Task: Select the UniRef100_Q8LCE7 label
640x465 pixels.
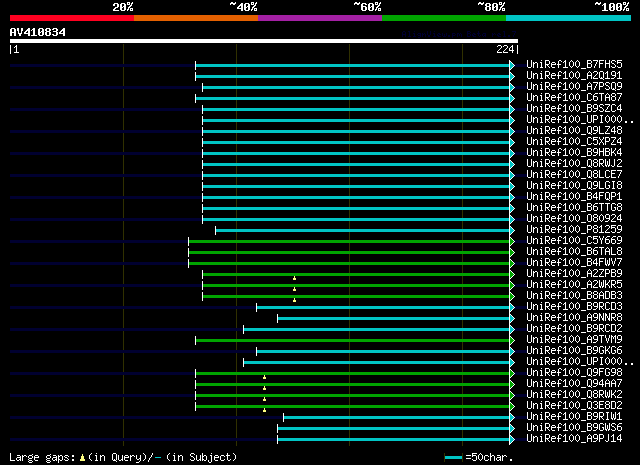Action: click(574, 175)
